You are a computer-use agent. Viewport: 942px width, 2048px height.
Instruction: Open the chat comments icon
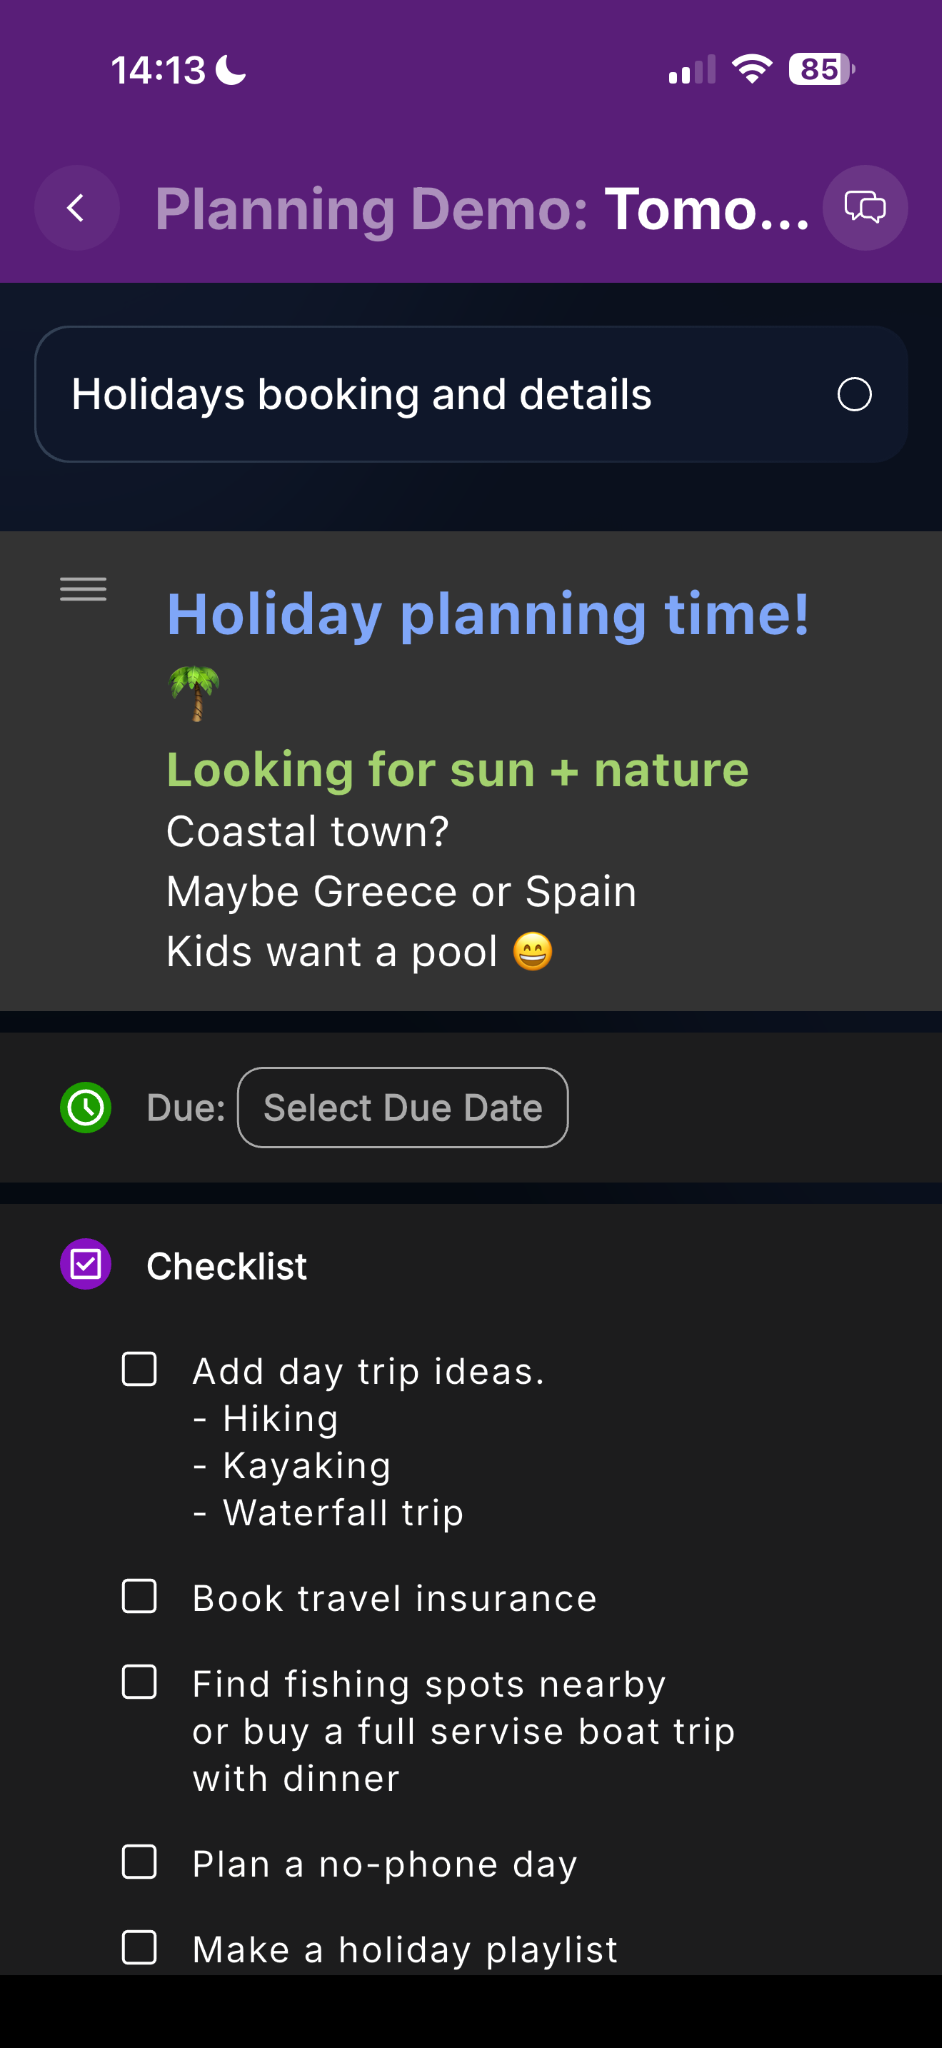click(865, 208)
